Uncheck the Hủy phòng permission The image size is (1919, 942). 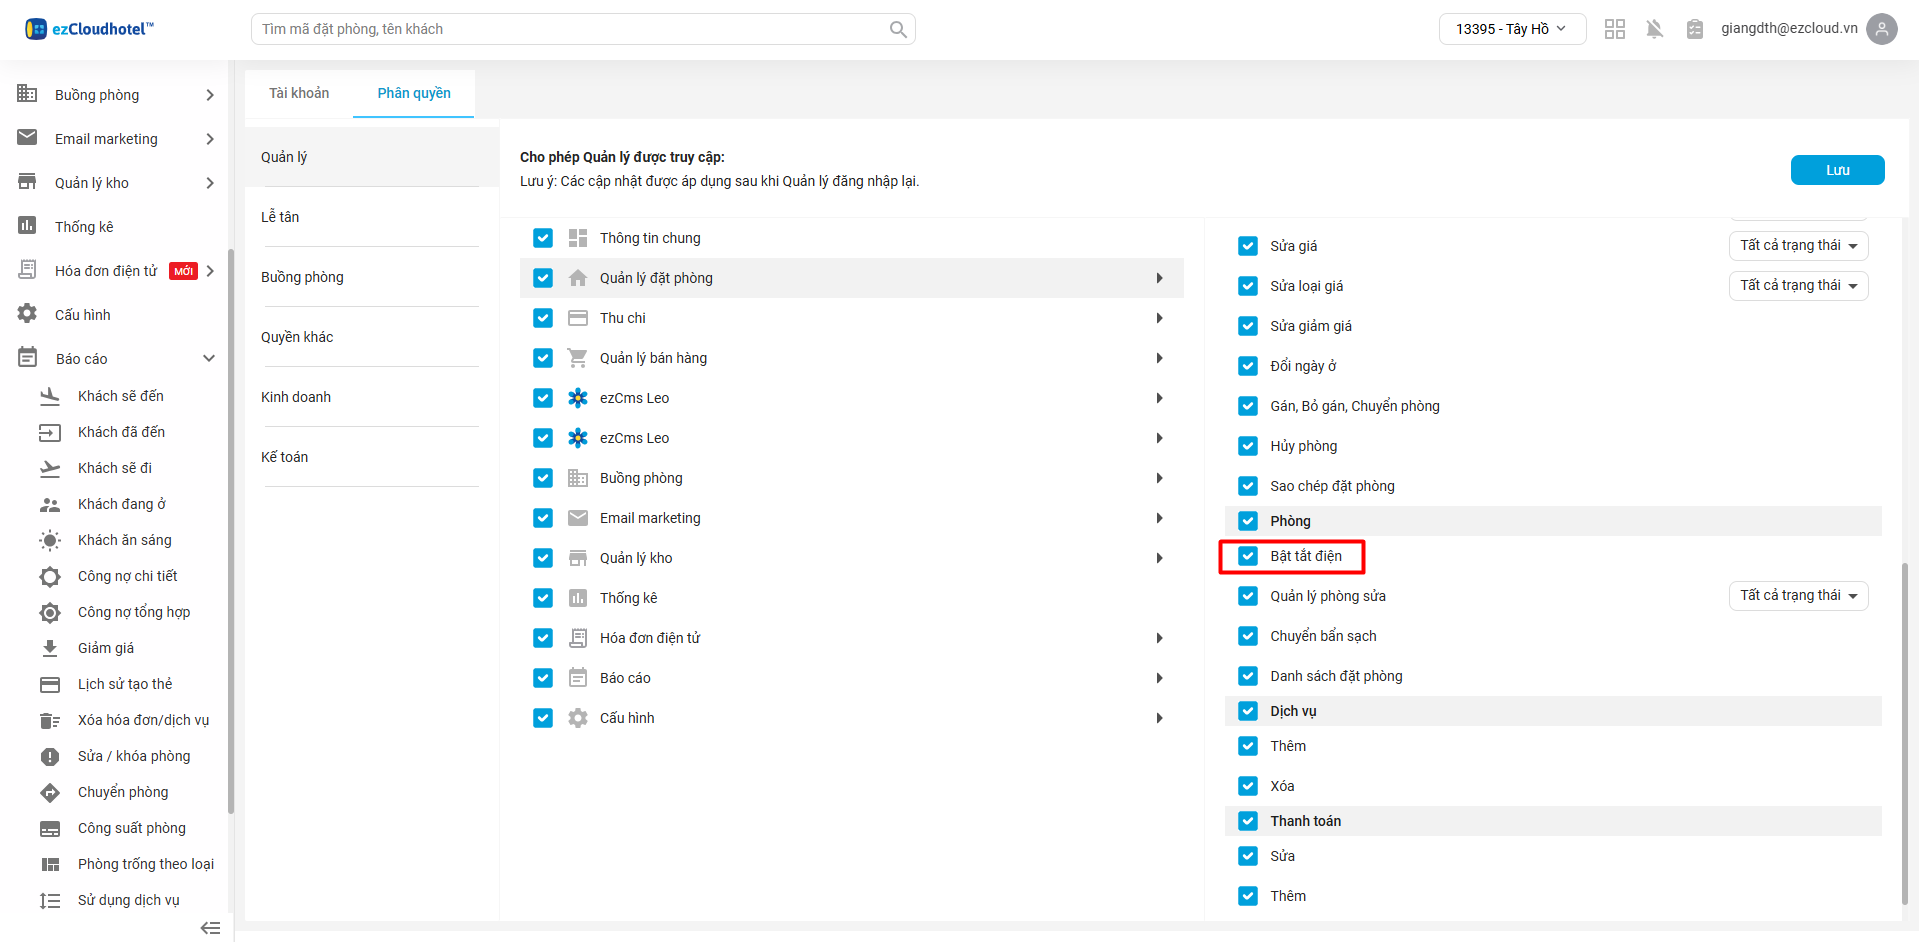(x=1247, y=446)
